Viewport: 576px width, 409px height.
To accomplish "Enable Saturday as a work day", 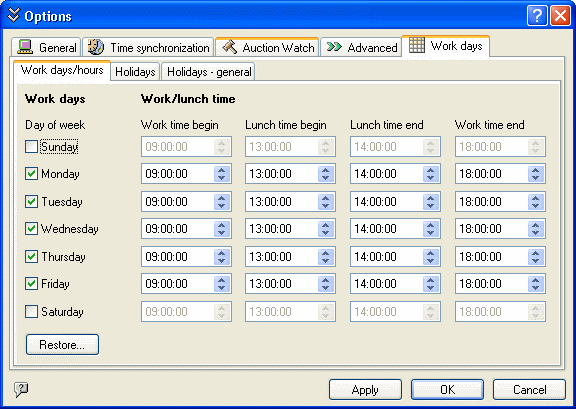I will 31,312.
